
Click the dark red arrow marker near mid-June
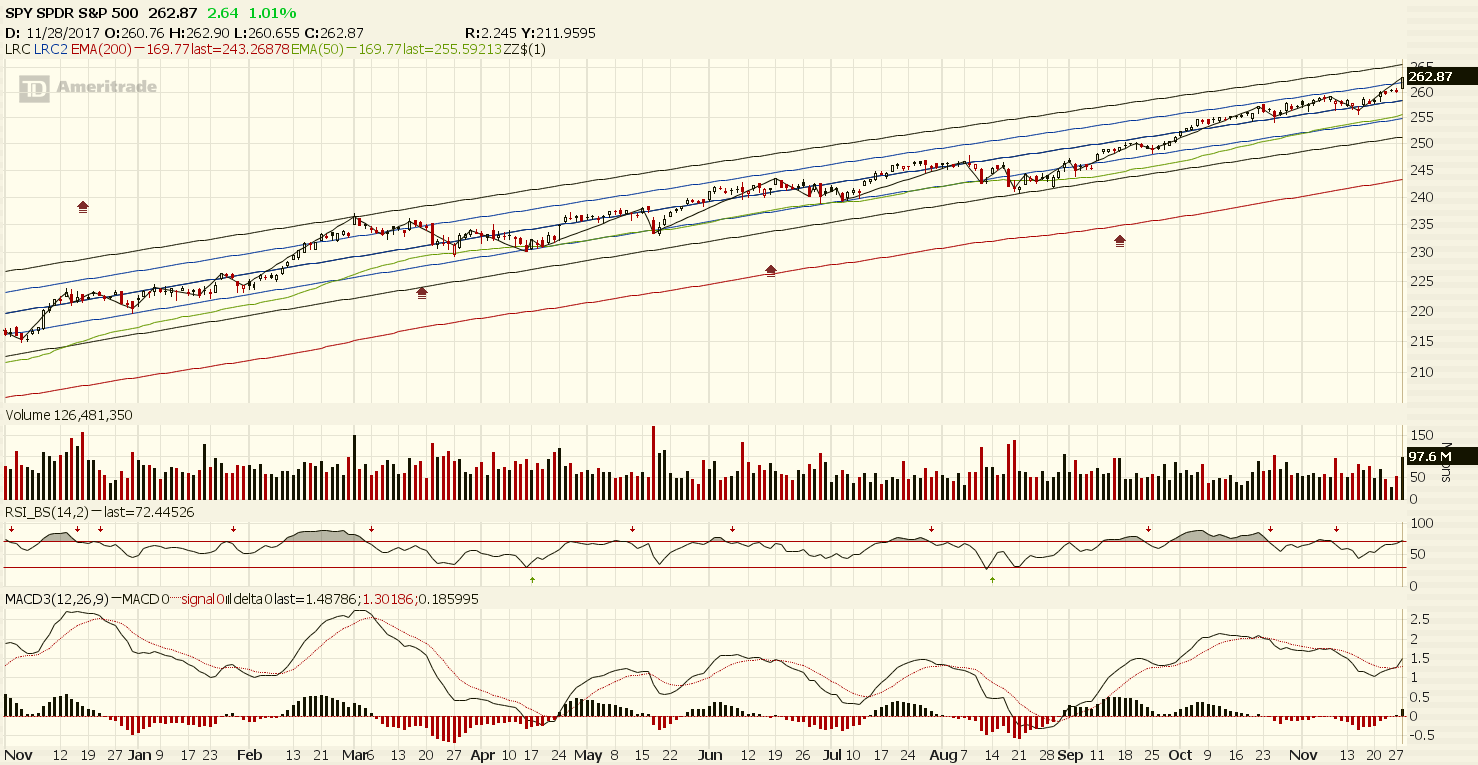(771, 270)
